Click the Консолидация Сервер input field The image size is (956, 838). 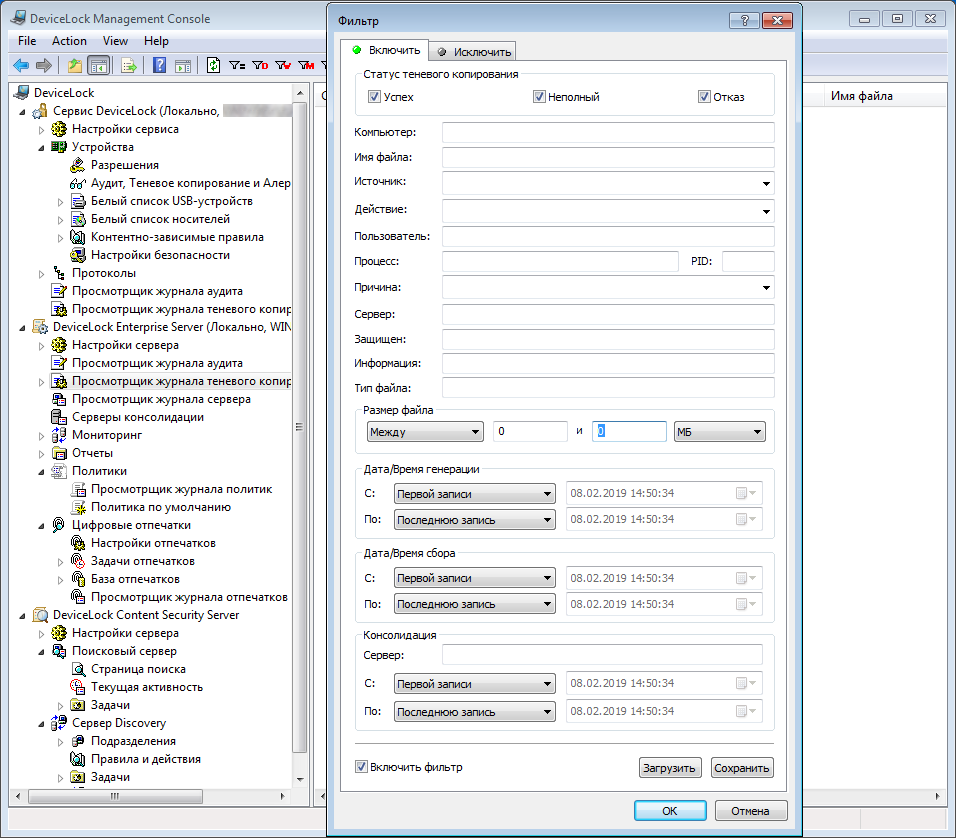[602, 655]
